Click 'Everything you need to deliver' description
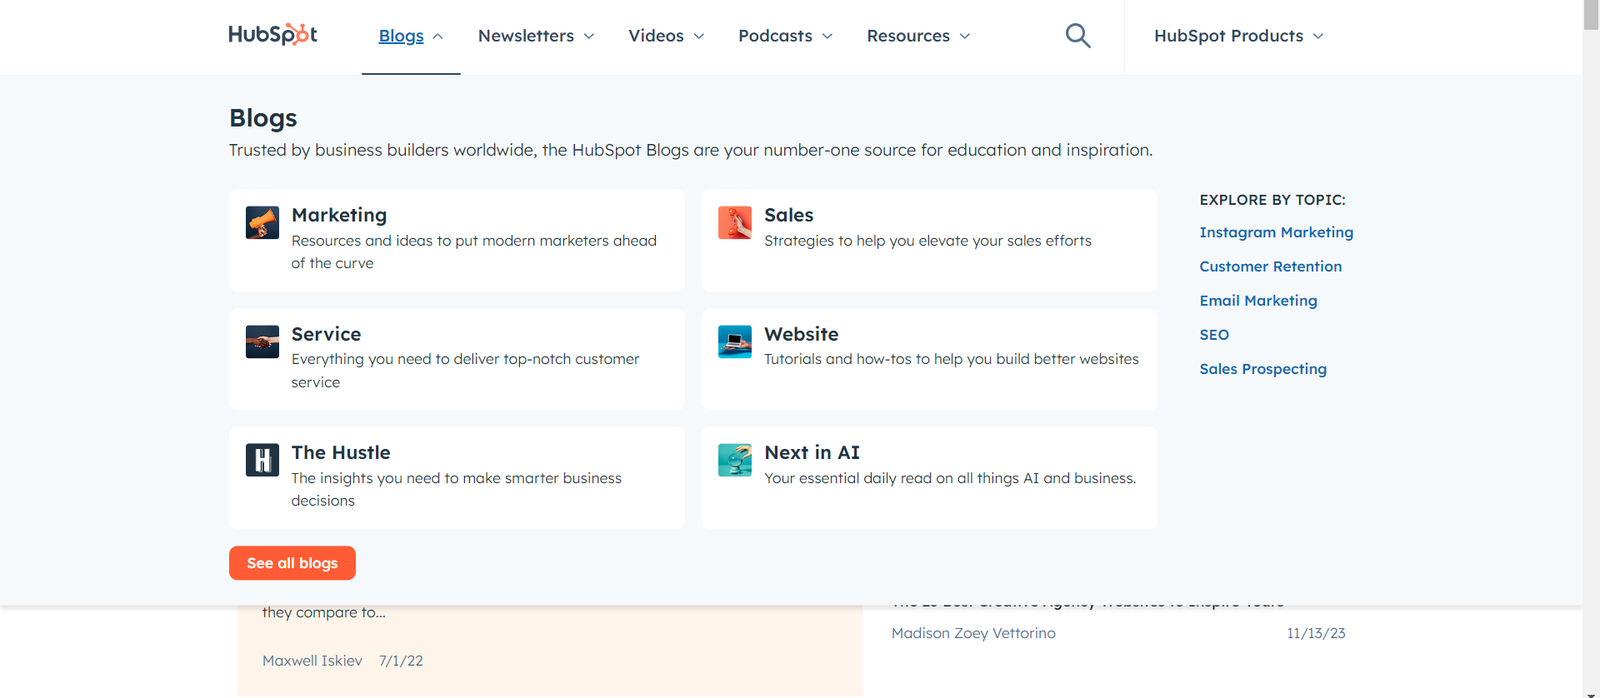 (465, 370)
